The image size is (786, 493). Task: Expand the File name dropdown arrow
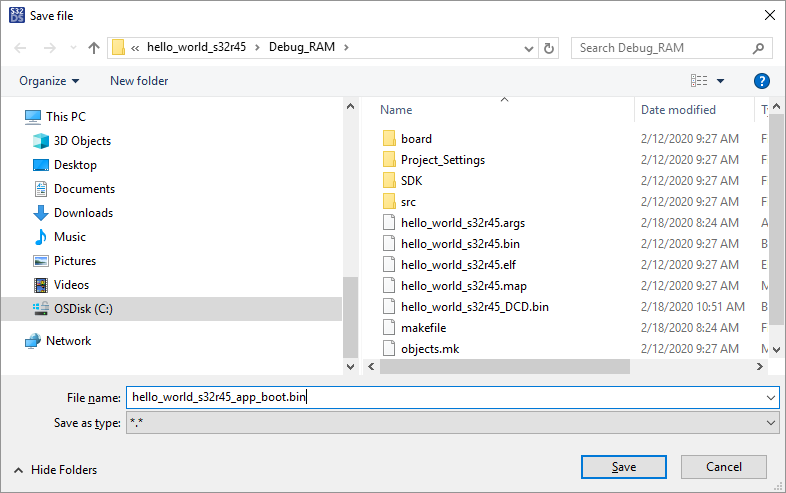click(768, 397)
